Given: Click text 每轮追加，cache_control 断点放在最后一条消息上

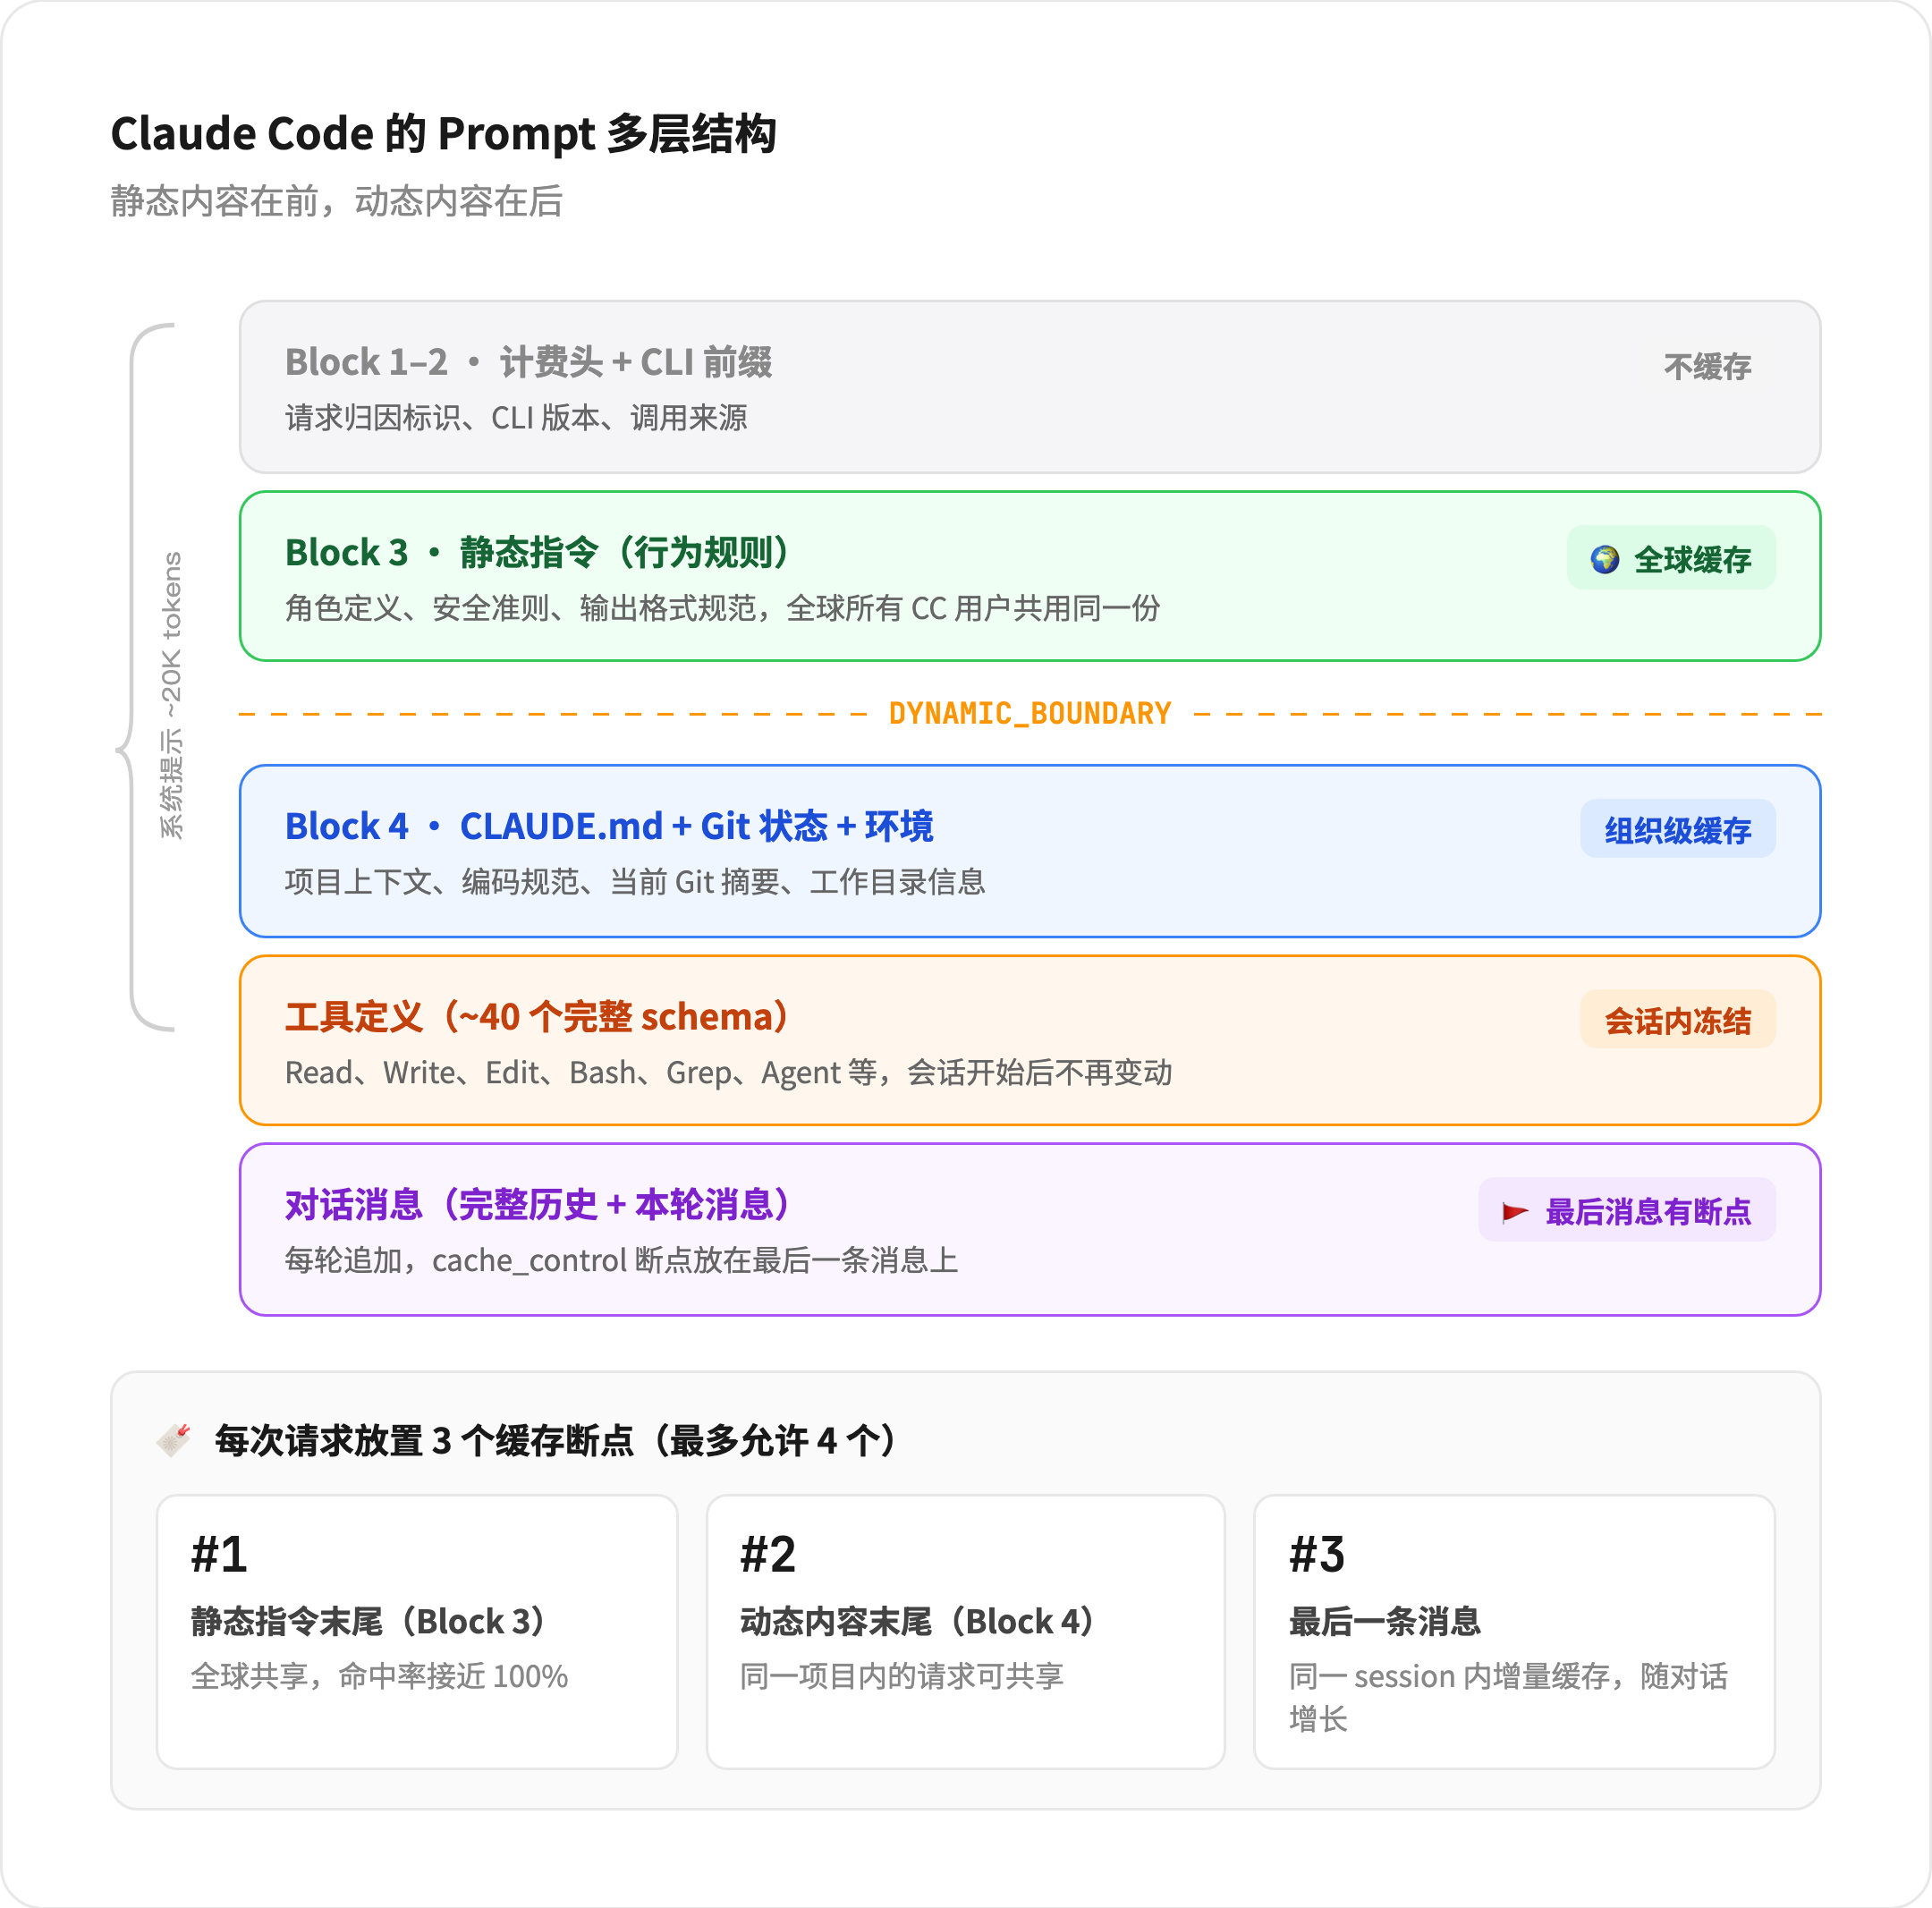Looking at the screenshot, I should point(621,1260).
